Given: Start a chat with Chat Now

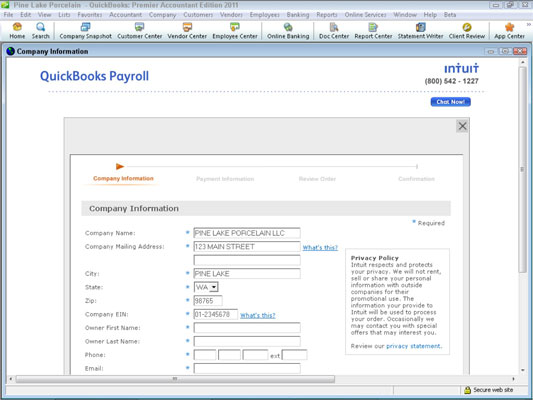Looking at the screenshot, I should point(450,102).
